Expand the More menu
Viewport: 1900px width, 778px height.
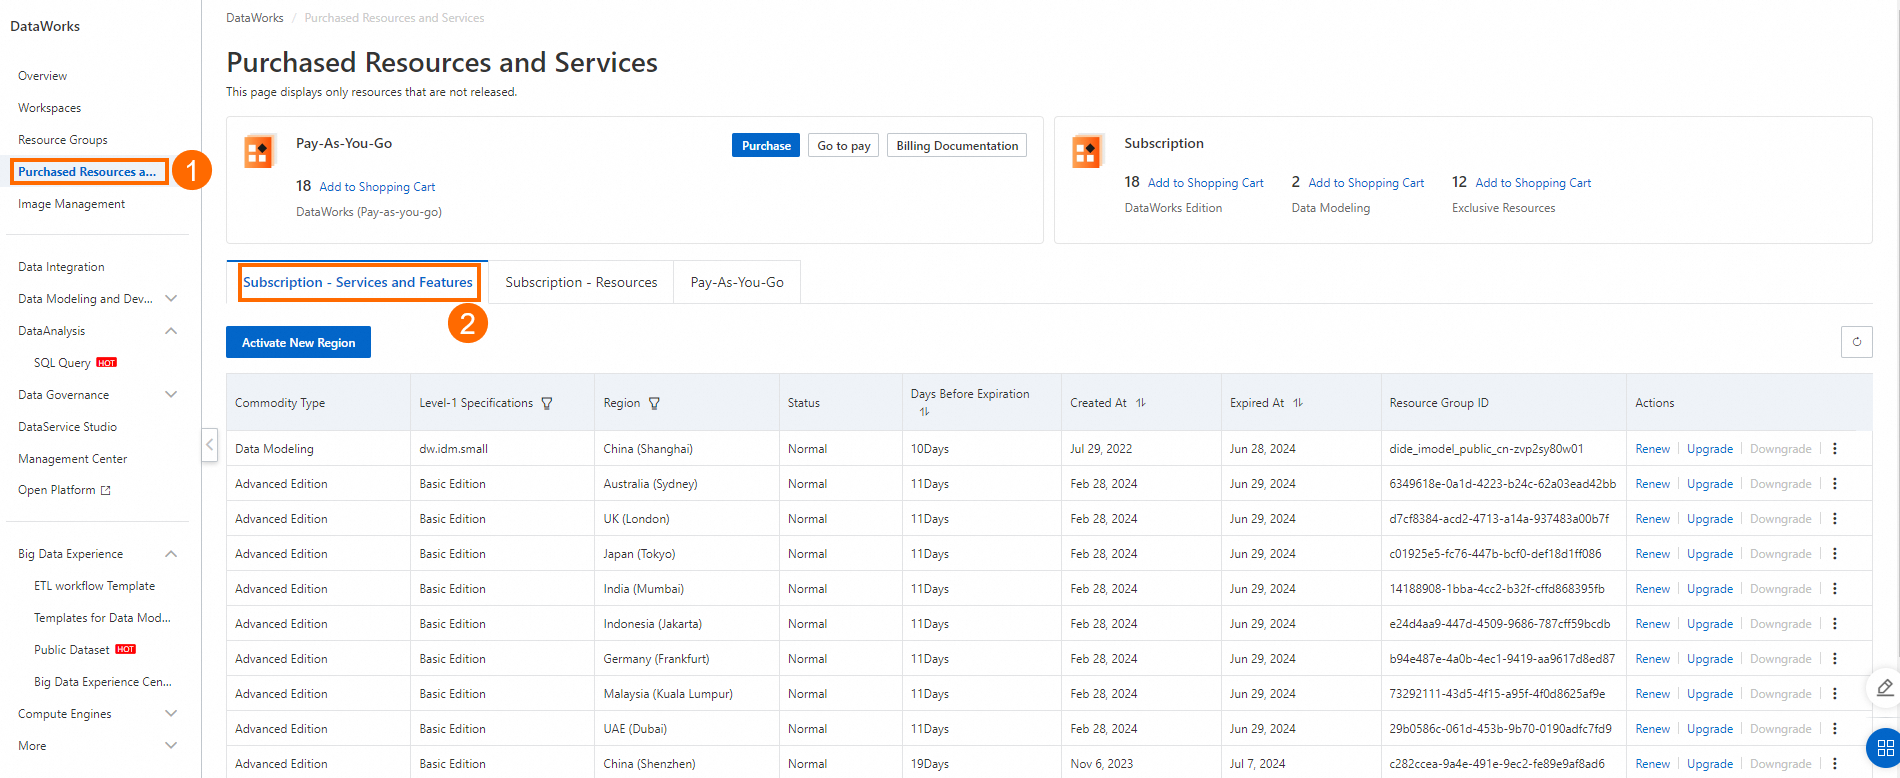[x=171, y=746]
